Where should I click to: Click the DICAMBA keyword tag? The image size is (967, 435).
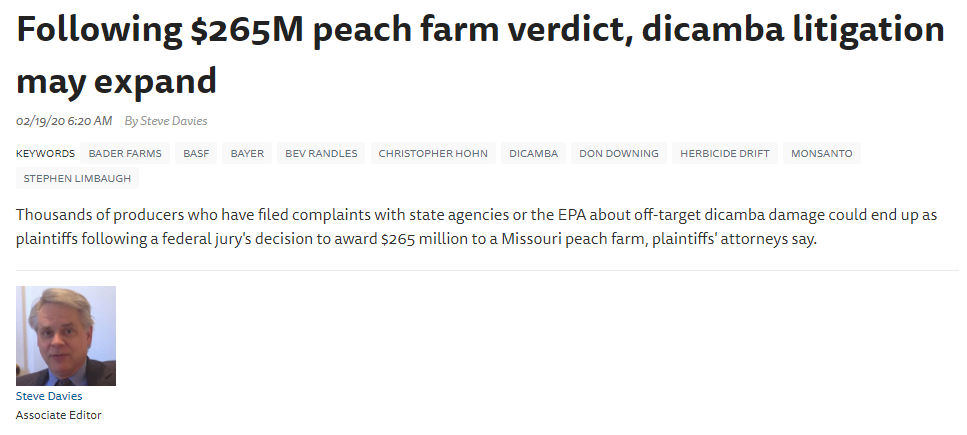[x=533, y=154]
